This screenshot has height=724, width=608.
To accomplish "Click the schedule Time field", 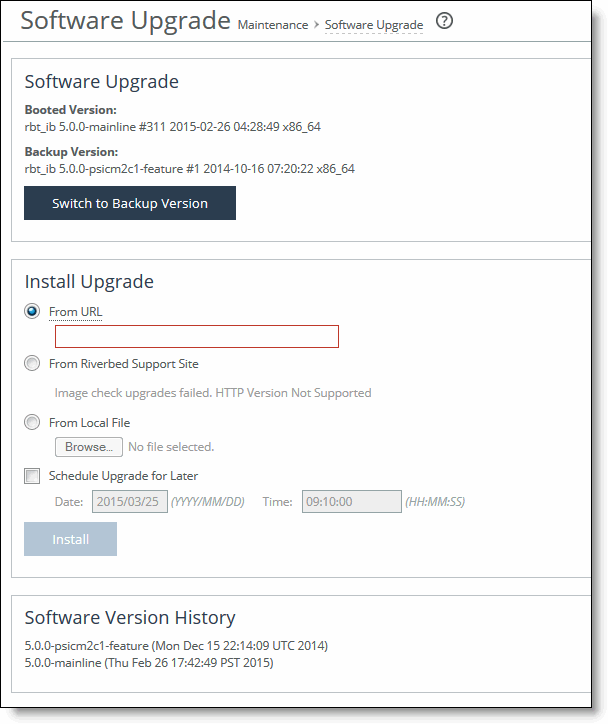I will tap(352, 501).
